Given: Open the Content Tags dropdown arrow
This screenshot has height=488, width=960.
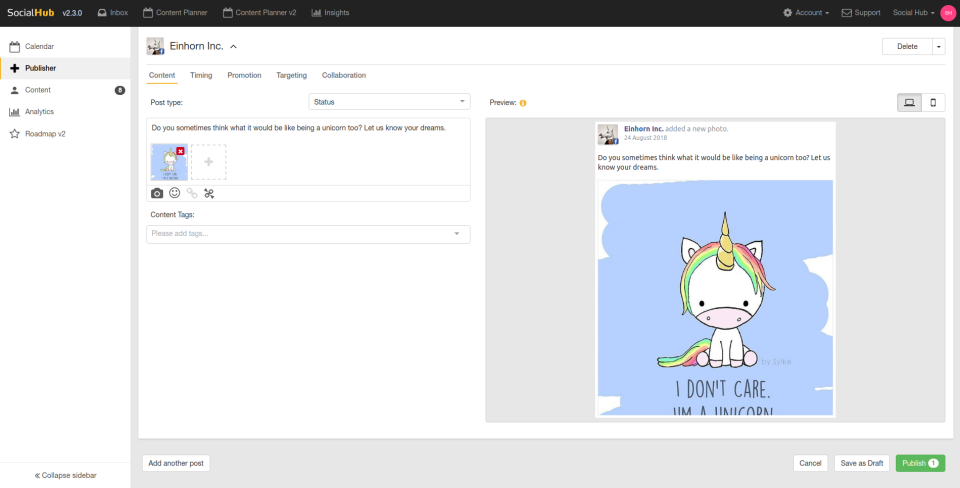Looking at the screenshot, I should click(457, 234).
